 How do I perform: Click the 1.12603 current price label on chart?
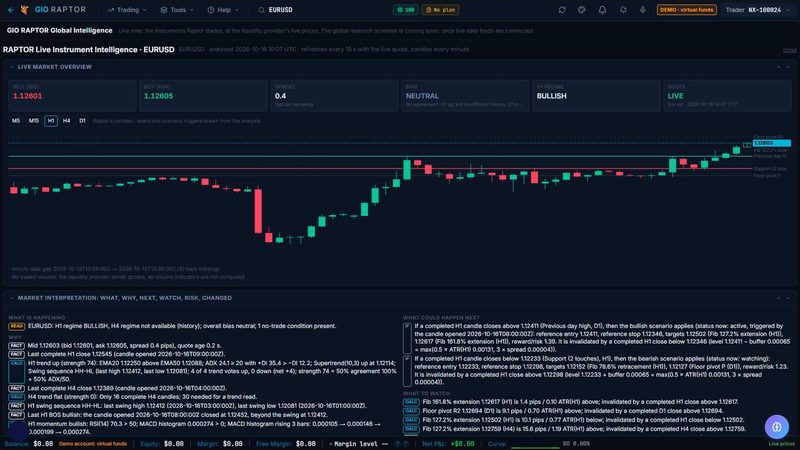(x=772, y=143)
